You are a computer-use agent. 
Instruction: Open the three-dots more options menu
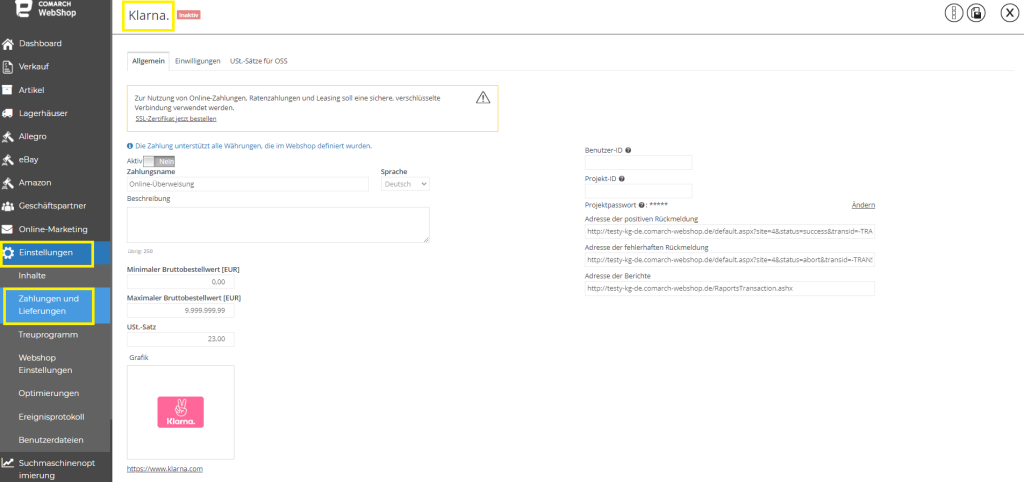coord(954,13)
